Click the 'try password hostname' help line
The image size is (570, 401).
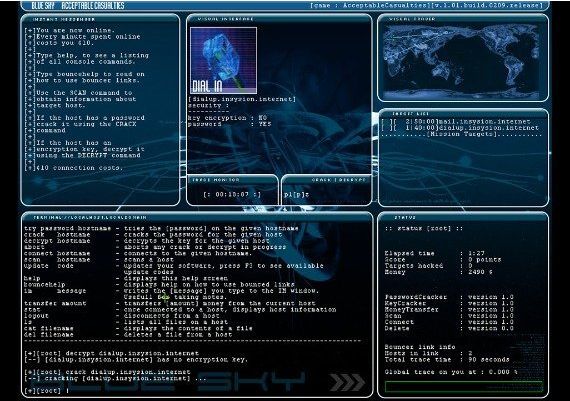[x=161, y=228]
